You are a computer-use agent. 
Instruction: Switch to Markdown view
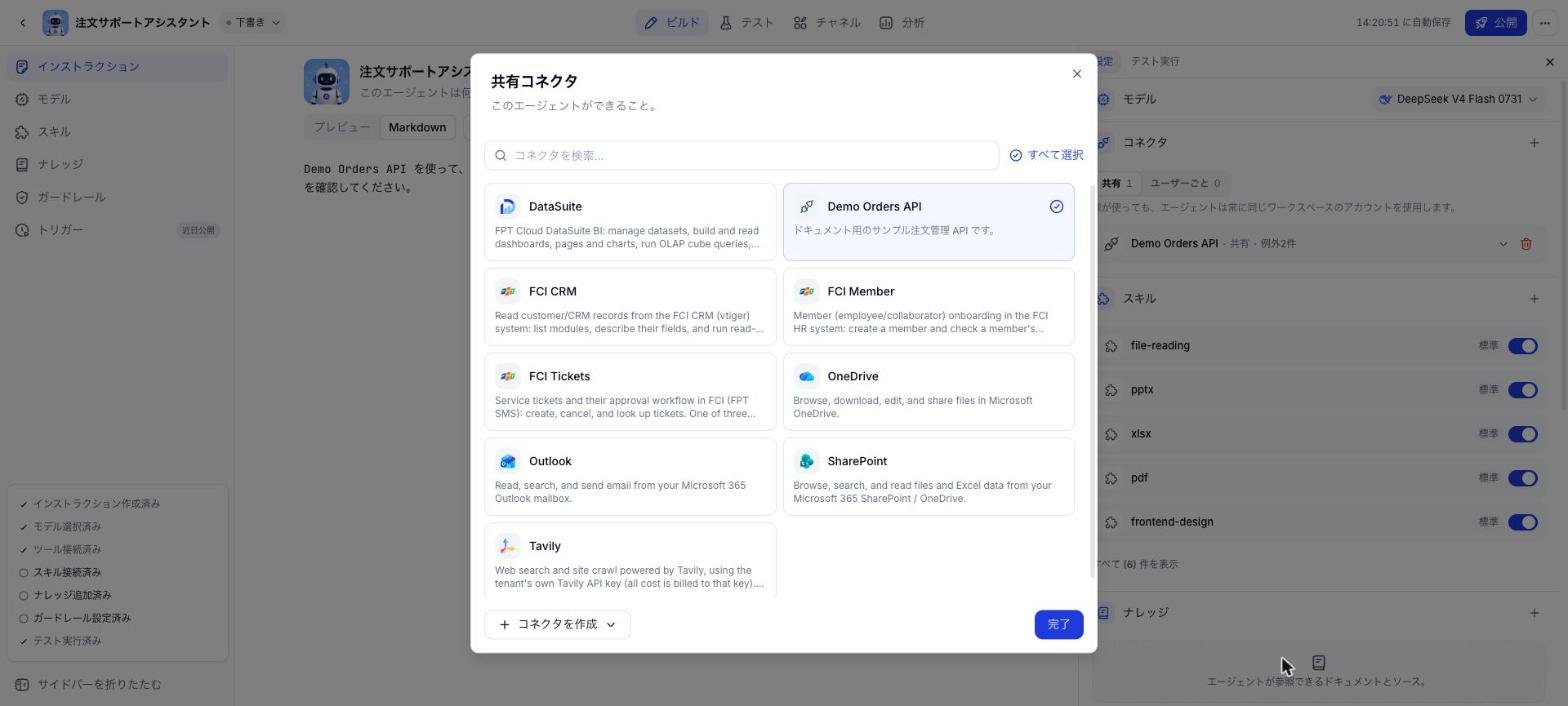[x=417, y=128]
